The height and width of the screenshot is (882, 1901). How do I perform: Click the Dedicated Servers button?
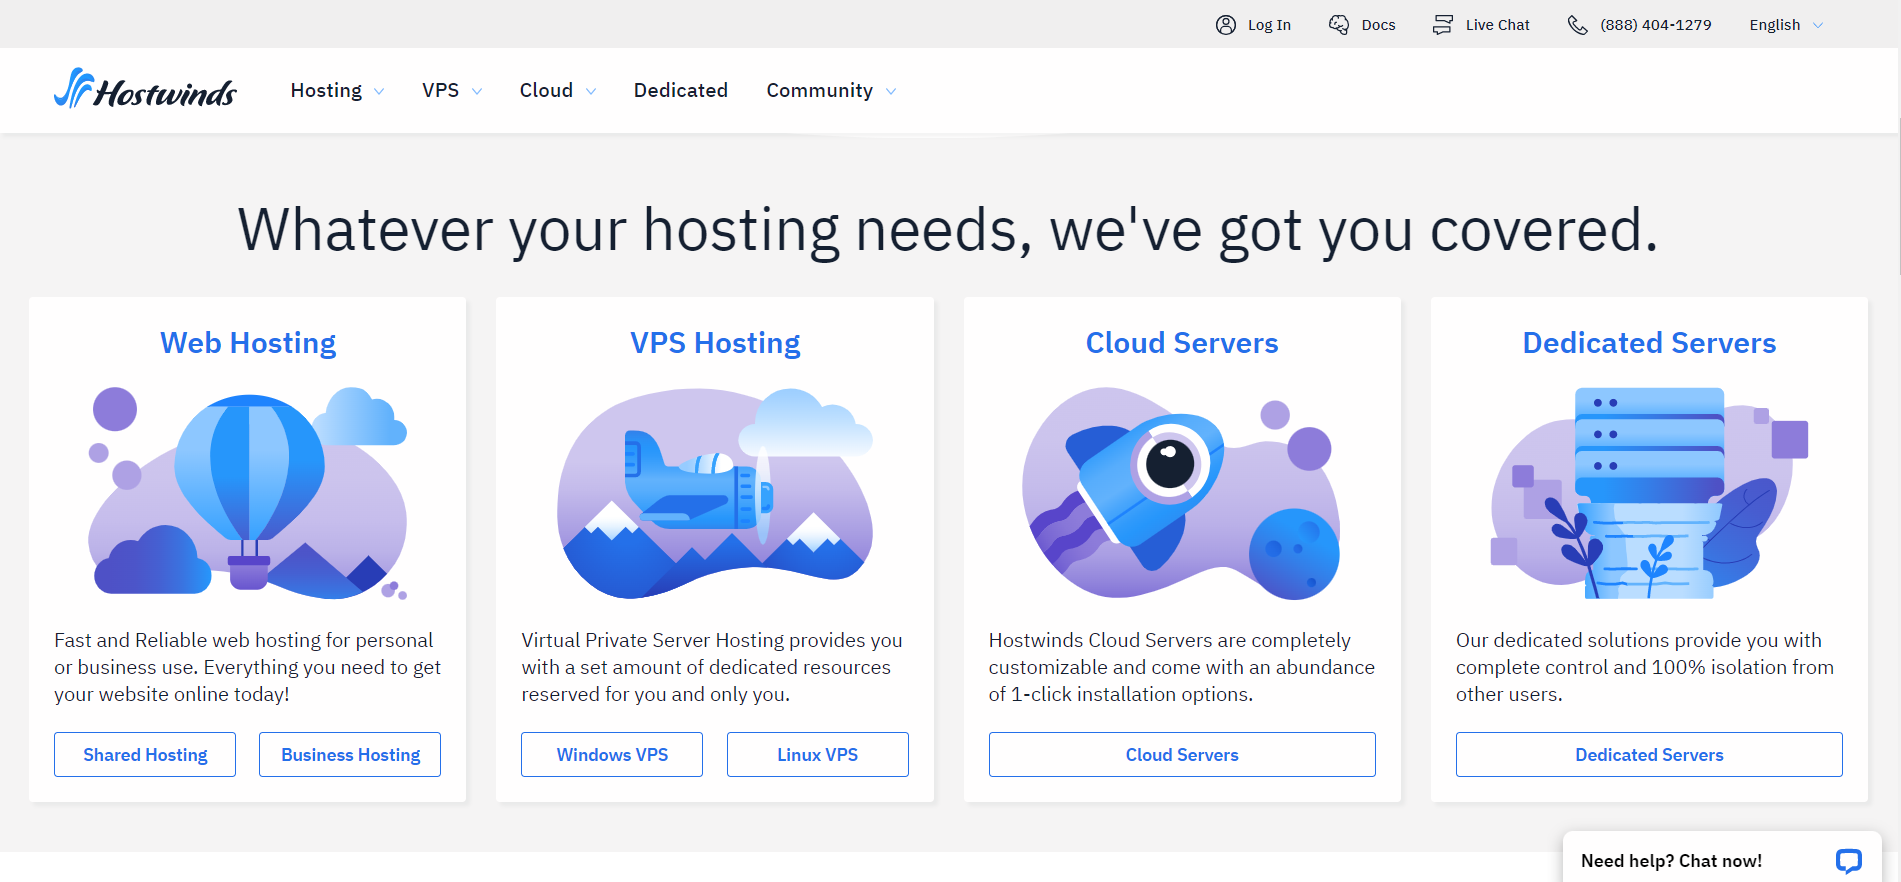tap(1649, 755)
